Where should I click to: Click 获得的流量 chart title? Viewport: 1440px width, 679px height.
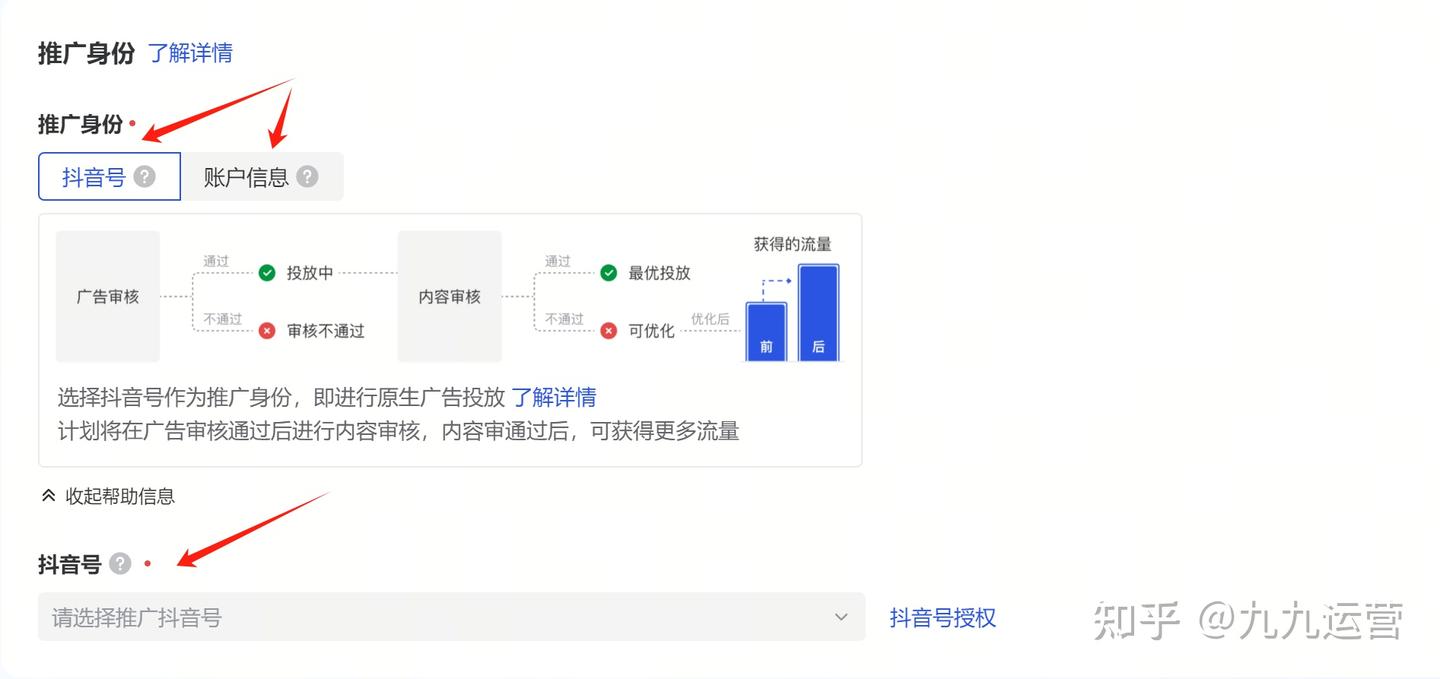click(x=792, y=243)
